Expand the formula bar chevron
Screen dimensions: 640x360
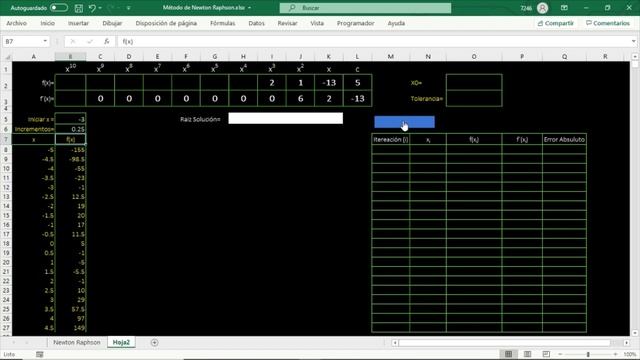click(633, 41)
